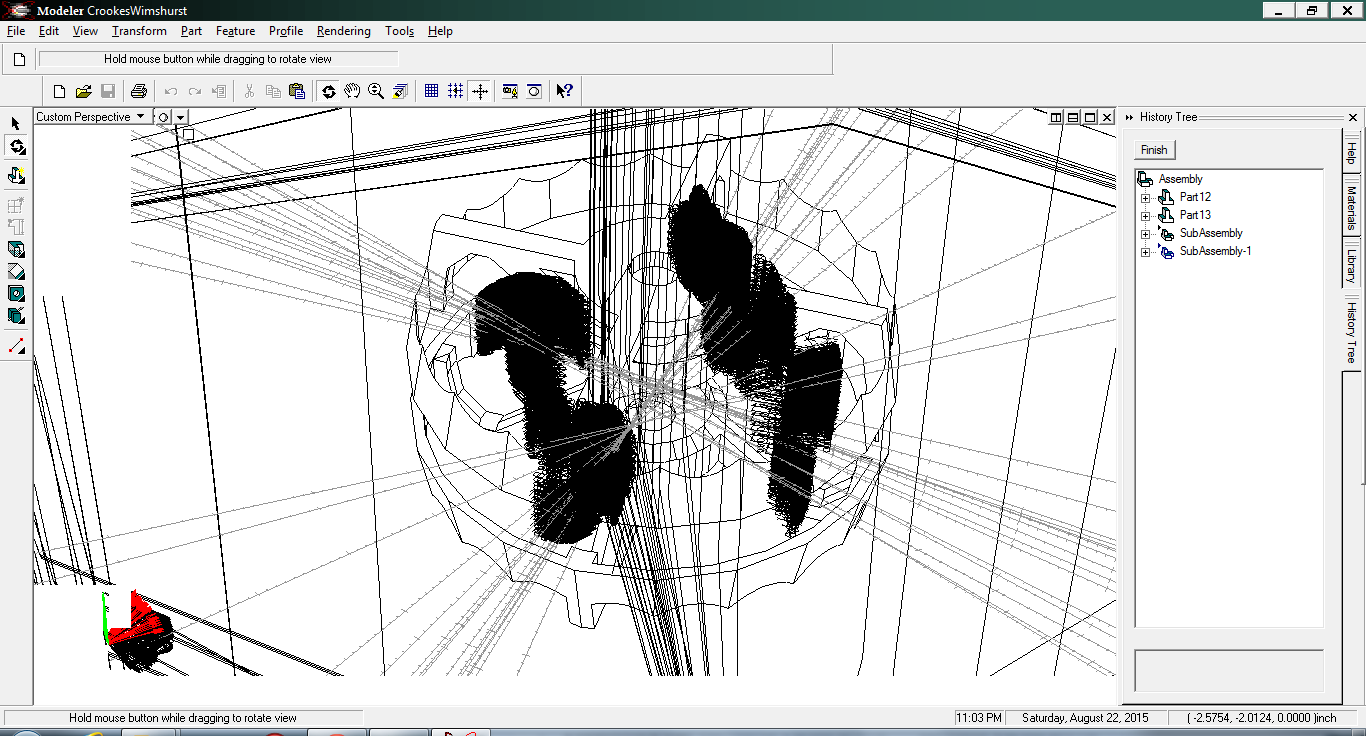Click the insert part icon in left toolbar

click(x=16, y=176)
